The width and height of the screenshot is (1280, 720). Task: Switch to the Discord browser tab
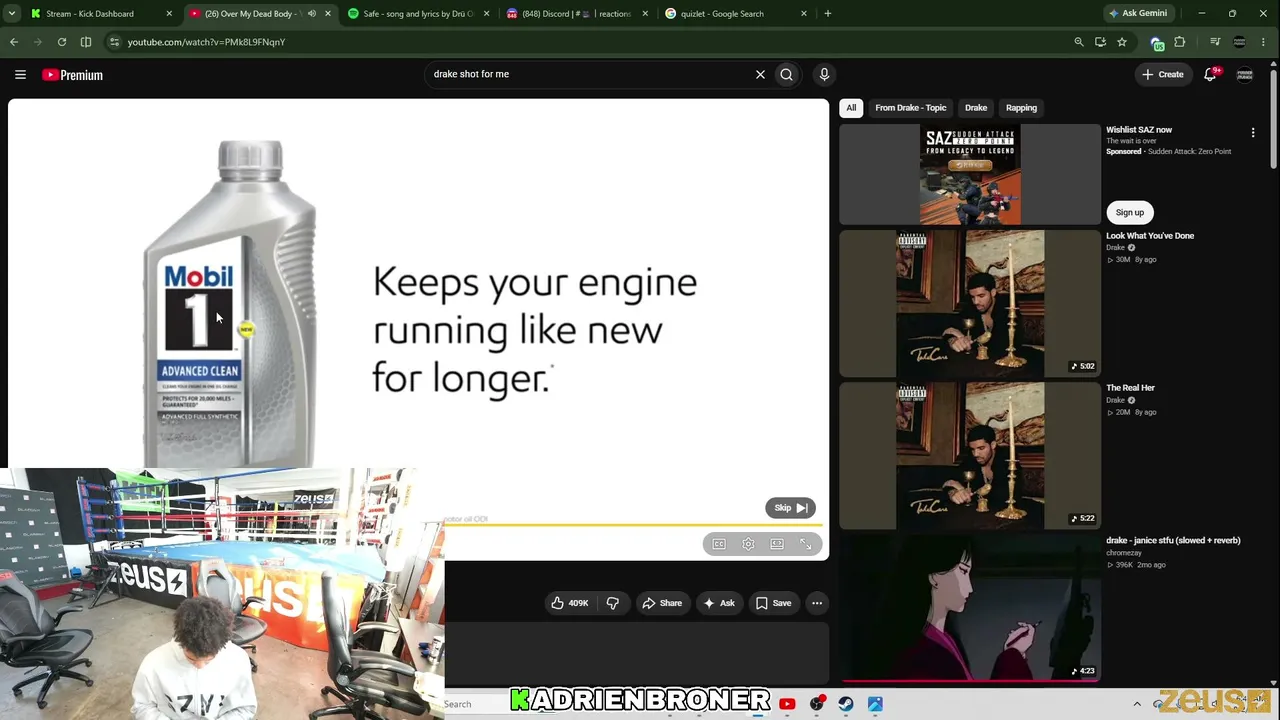point(577,14)
